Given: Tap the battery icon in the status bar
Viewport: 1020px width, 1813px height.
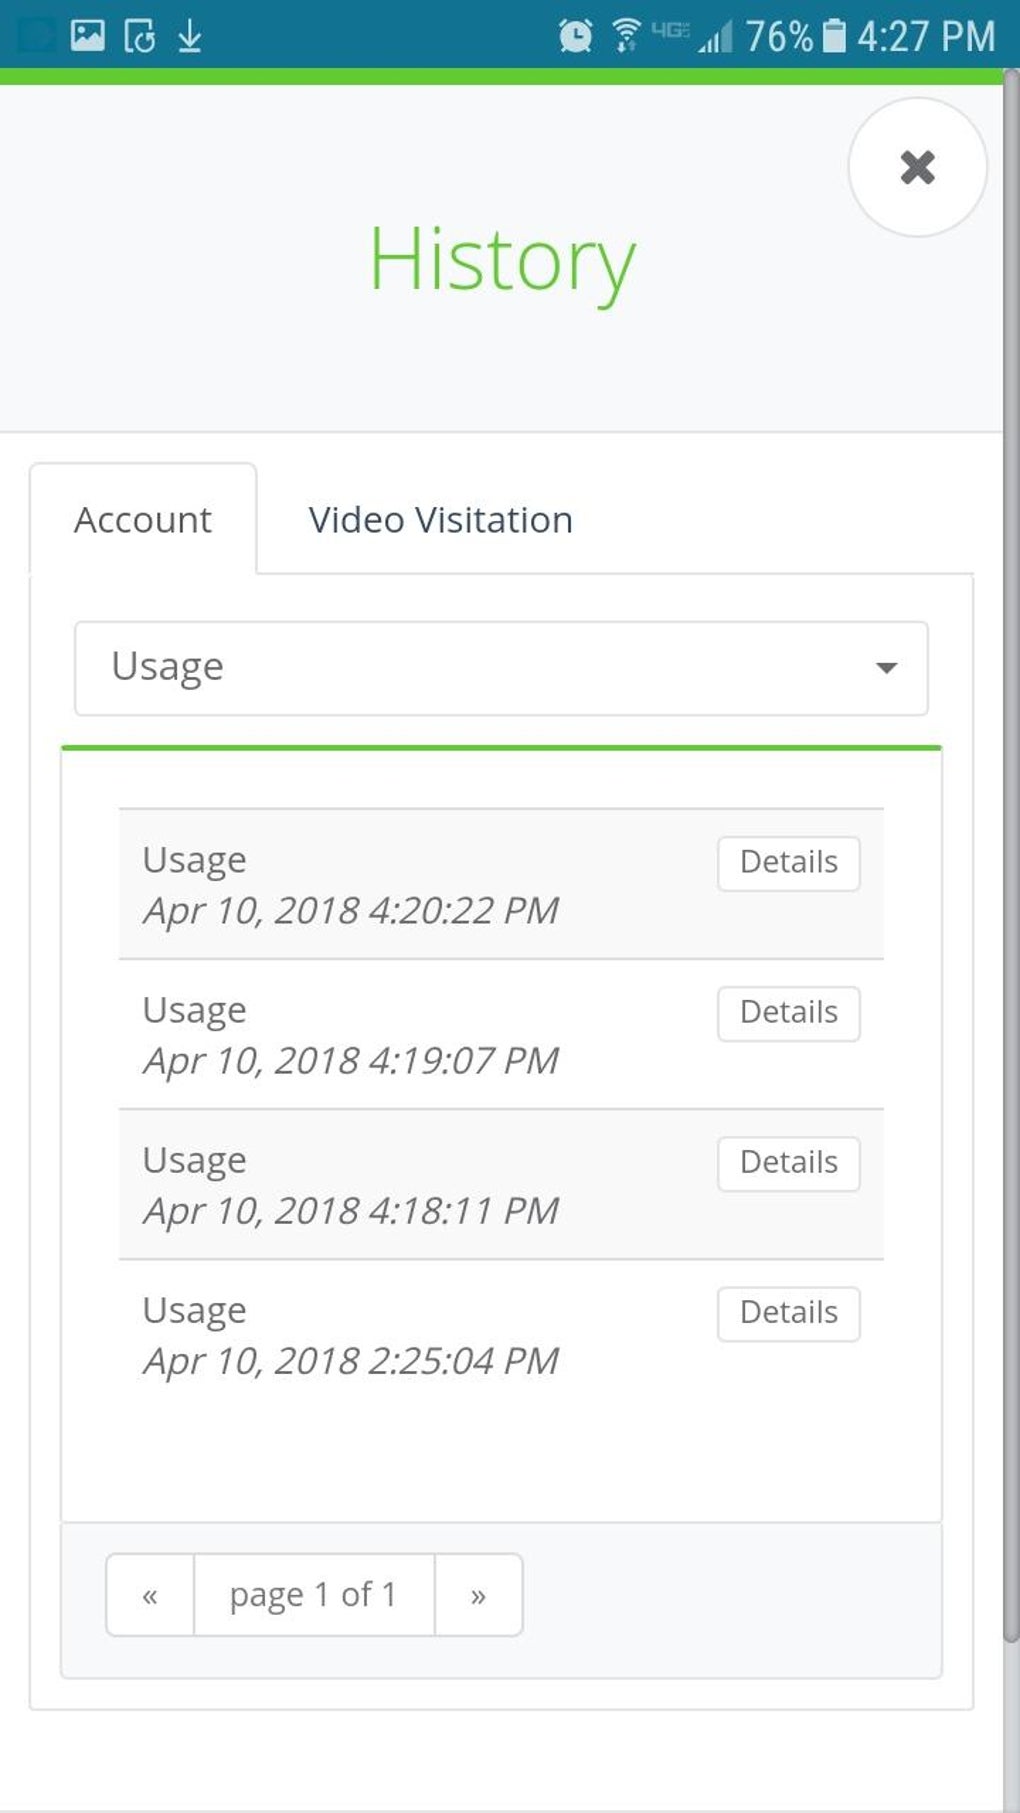Looking at the screenshot, I should tap(833, 36).
